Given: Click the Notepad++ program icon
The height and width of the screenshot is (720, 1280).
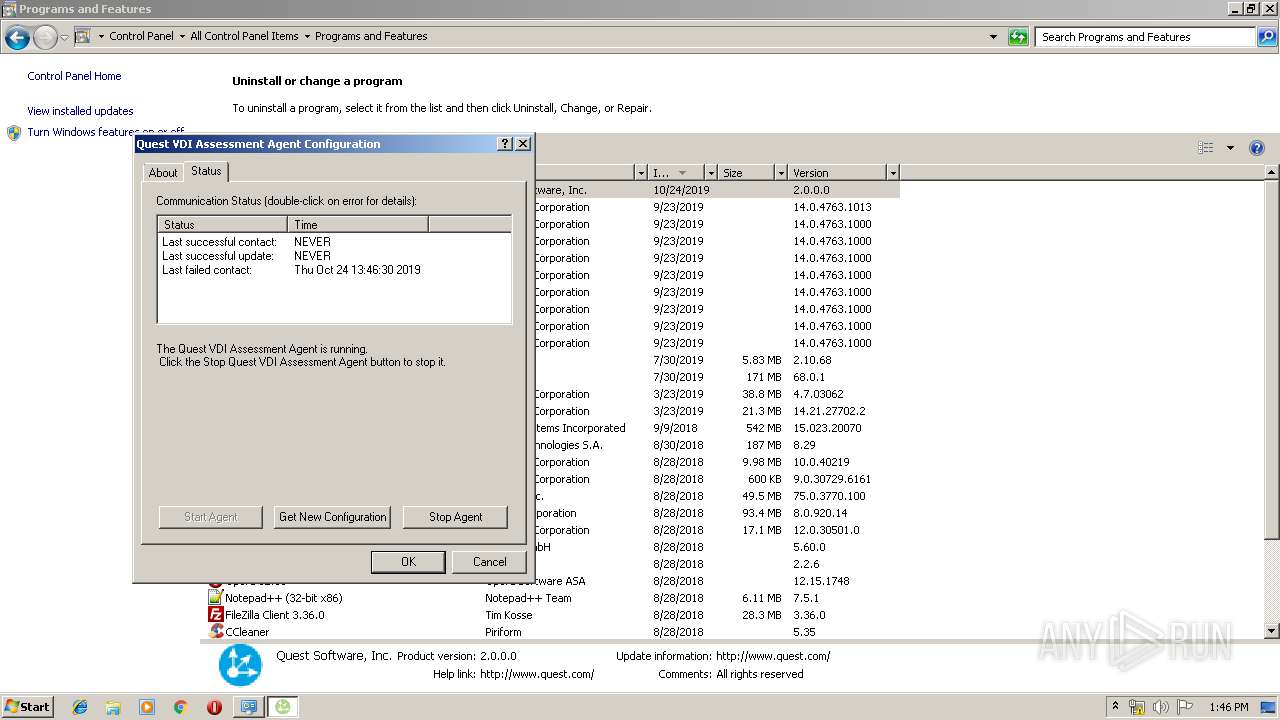Looking at the screenshot, I should (x=215, y=598).
